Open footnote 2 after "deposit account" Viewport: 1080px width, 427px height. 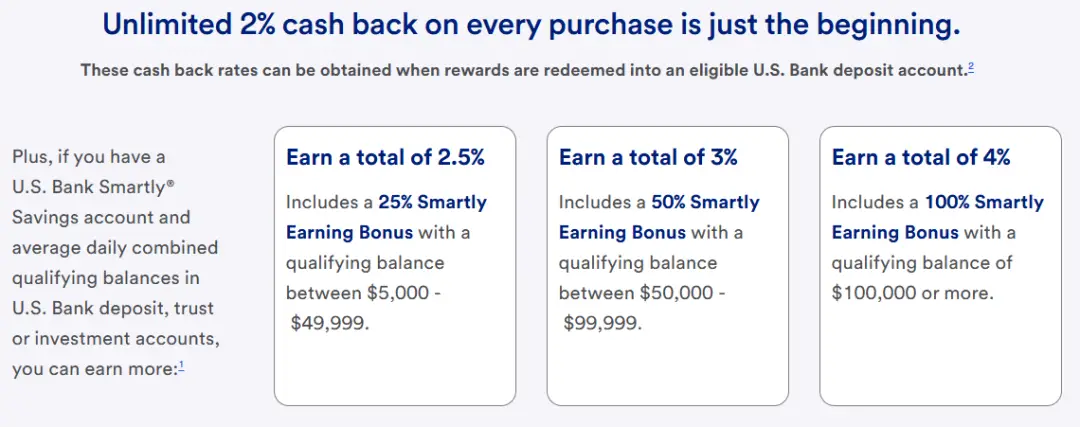970,68
